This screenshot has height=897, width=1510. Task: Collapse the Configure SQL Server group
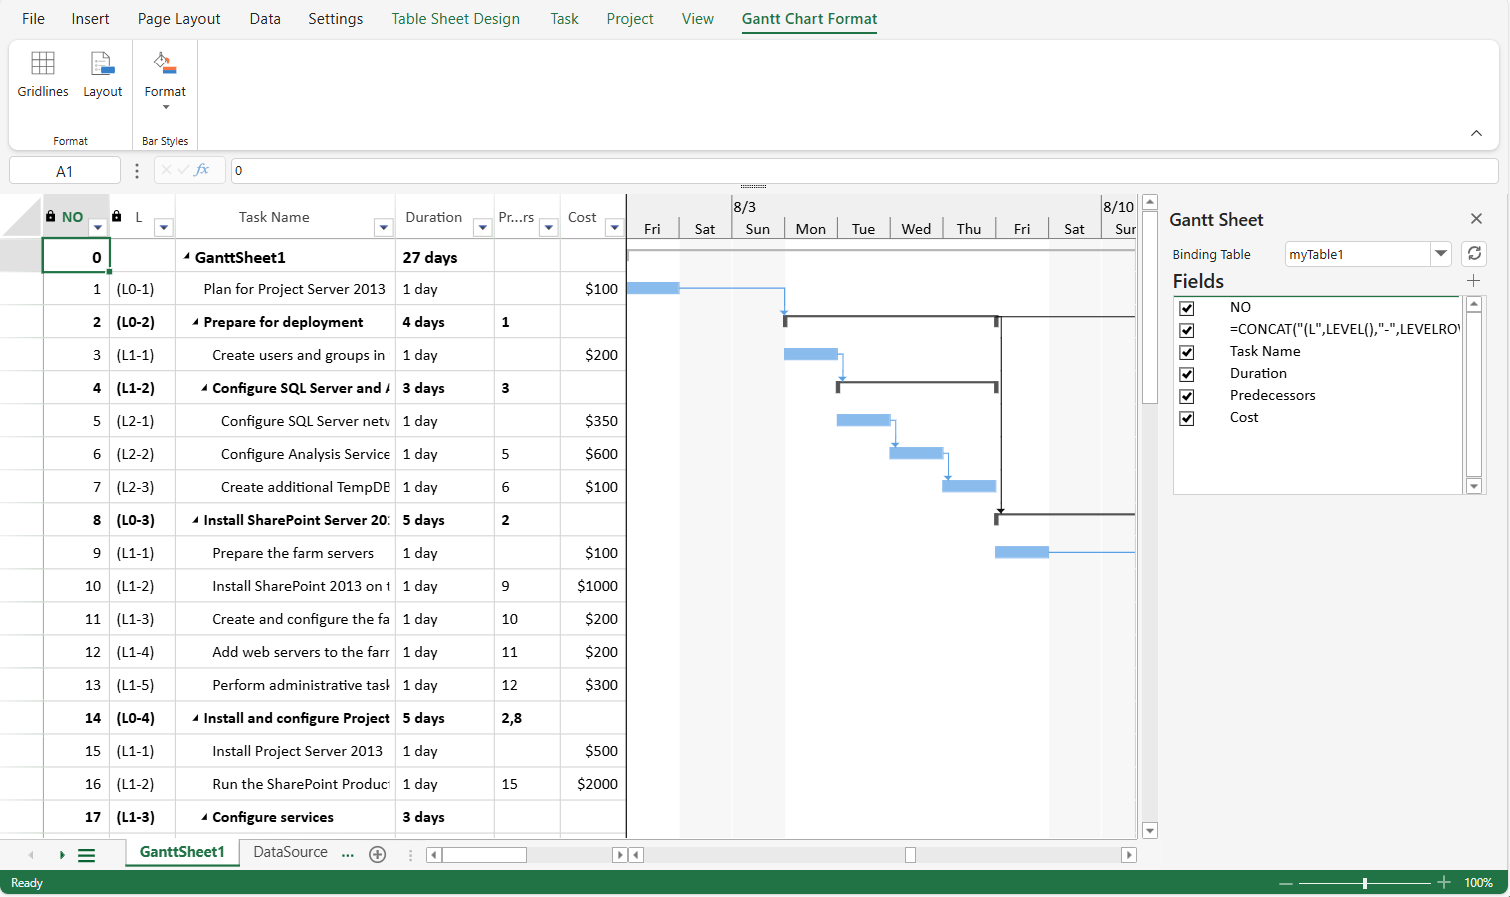tap(205, 388)
